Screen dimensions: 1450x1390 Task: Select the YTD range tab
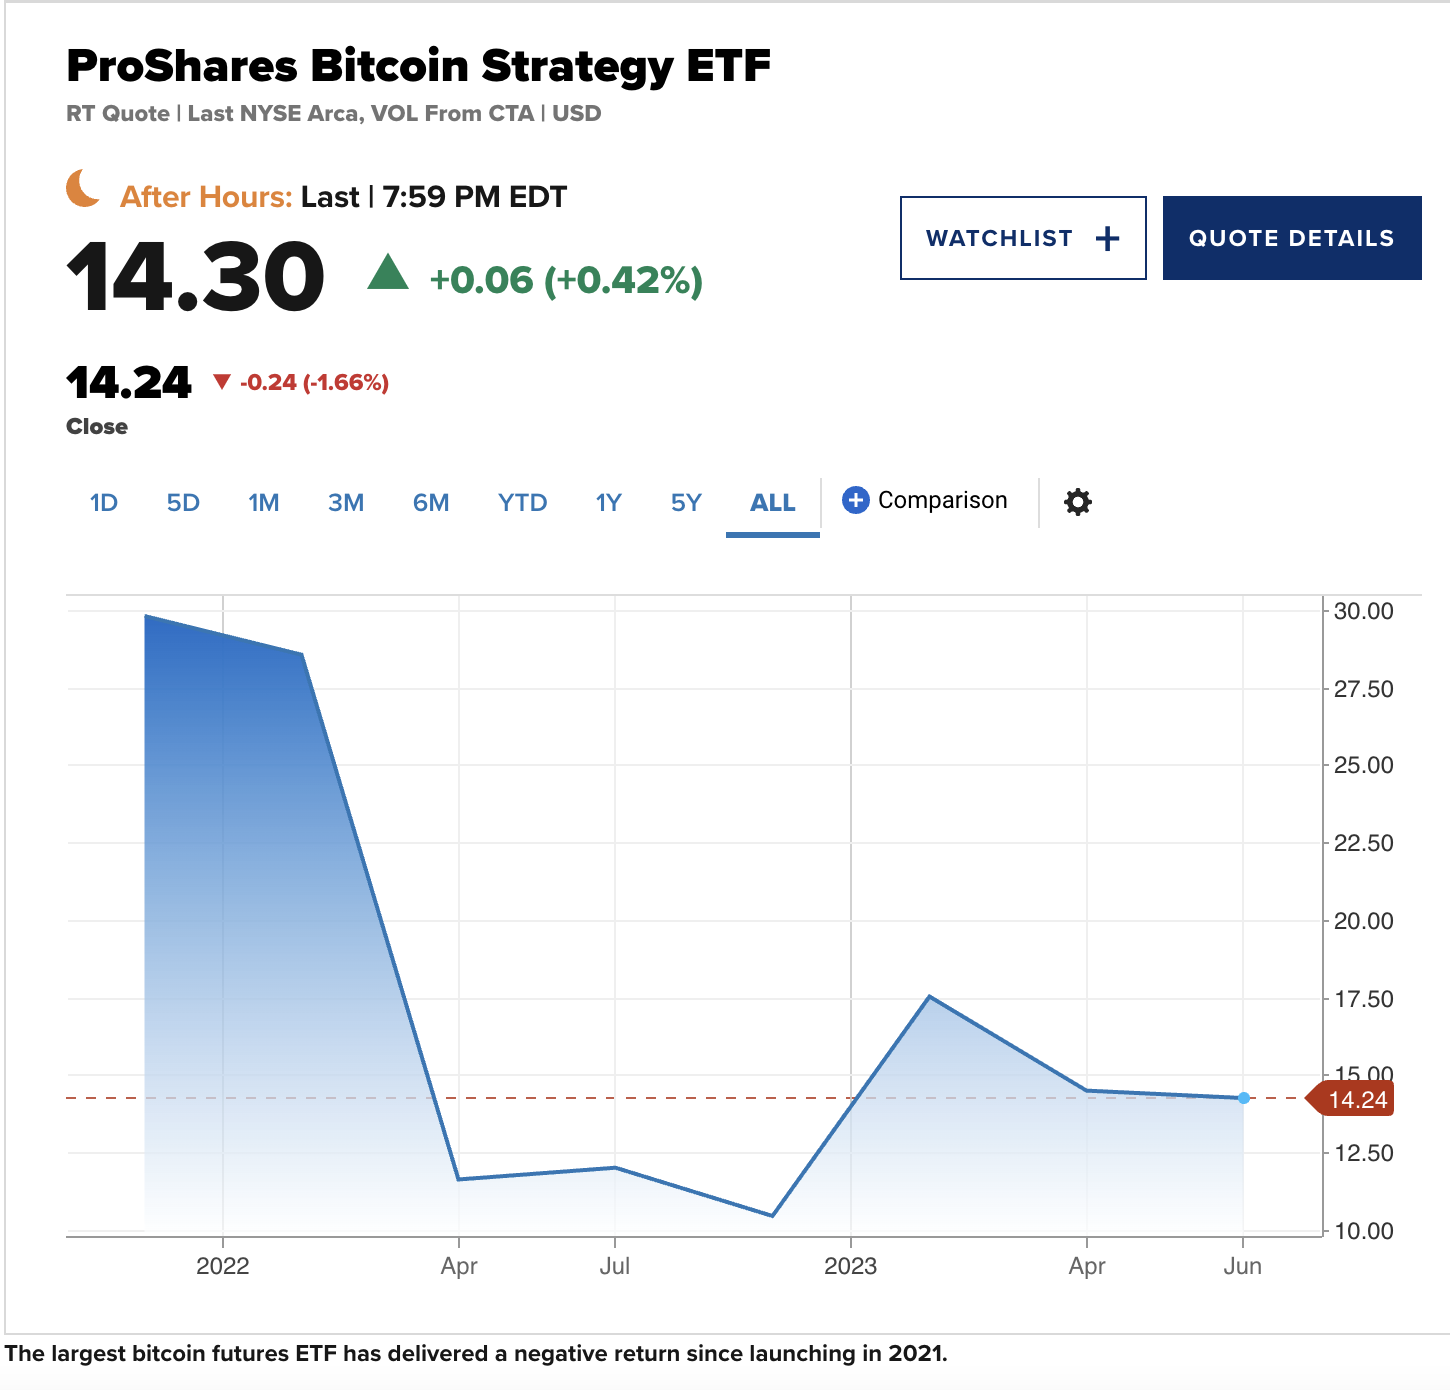[522, 502]
